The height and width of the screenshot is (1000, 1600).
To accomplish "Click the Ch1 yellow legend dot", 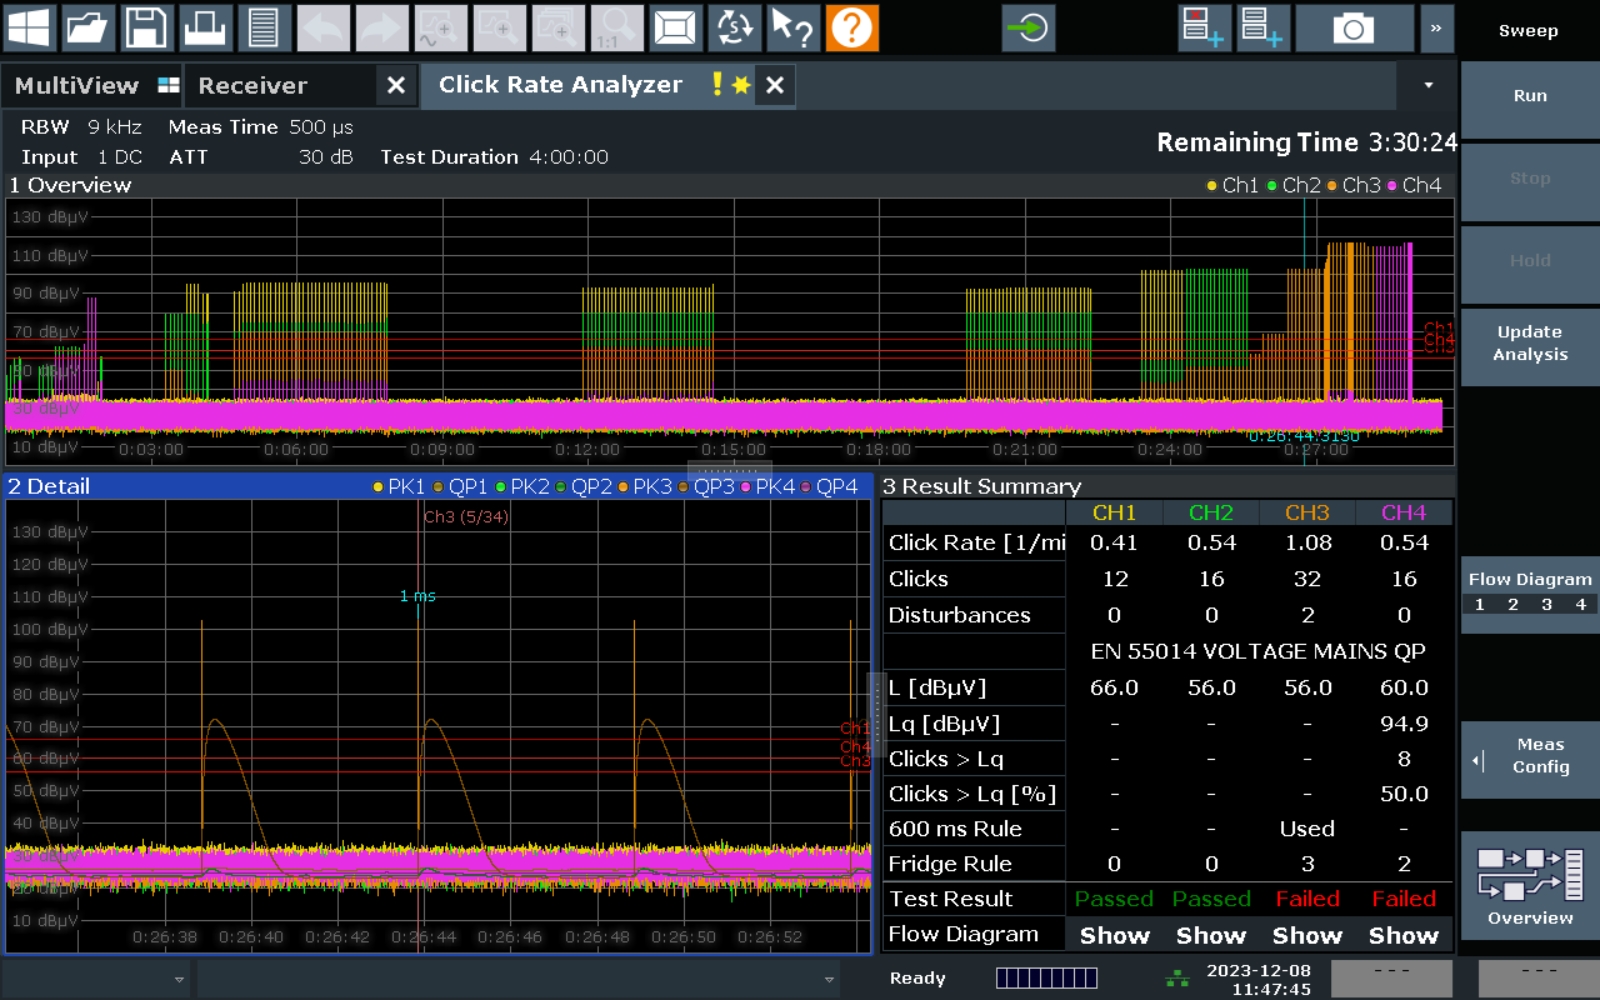I will 1212,186.
